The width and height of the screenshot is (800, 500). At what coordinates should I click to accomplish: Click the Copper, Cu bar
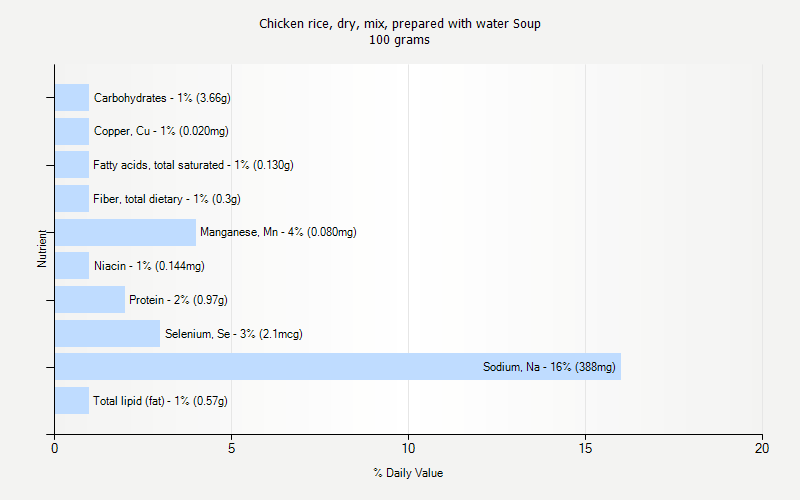pyautogui.click(x=72, y=131)
